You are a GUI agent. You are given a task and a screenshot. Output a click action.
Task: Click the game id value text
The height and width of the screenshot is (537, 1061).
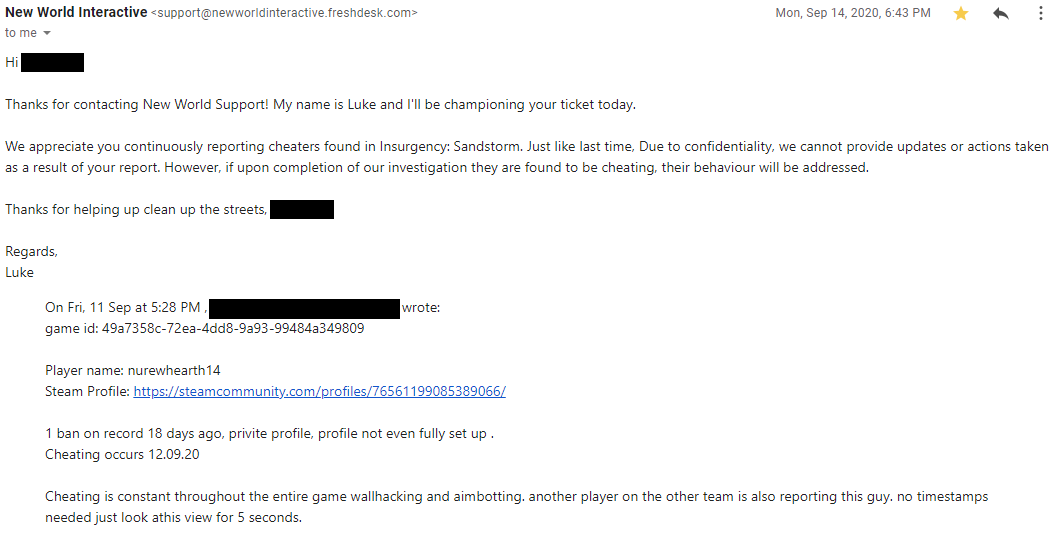coord(233,328)
